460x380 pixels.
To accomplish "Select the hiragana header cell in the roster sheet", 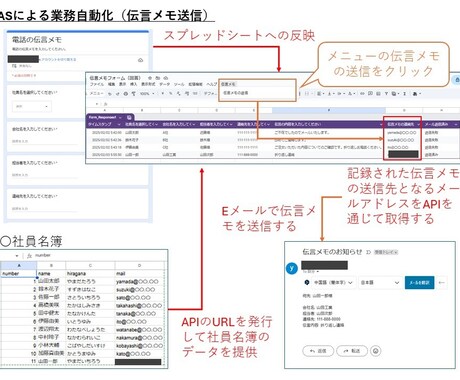I will (90, 273).
